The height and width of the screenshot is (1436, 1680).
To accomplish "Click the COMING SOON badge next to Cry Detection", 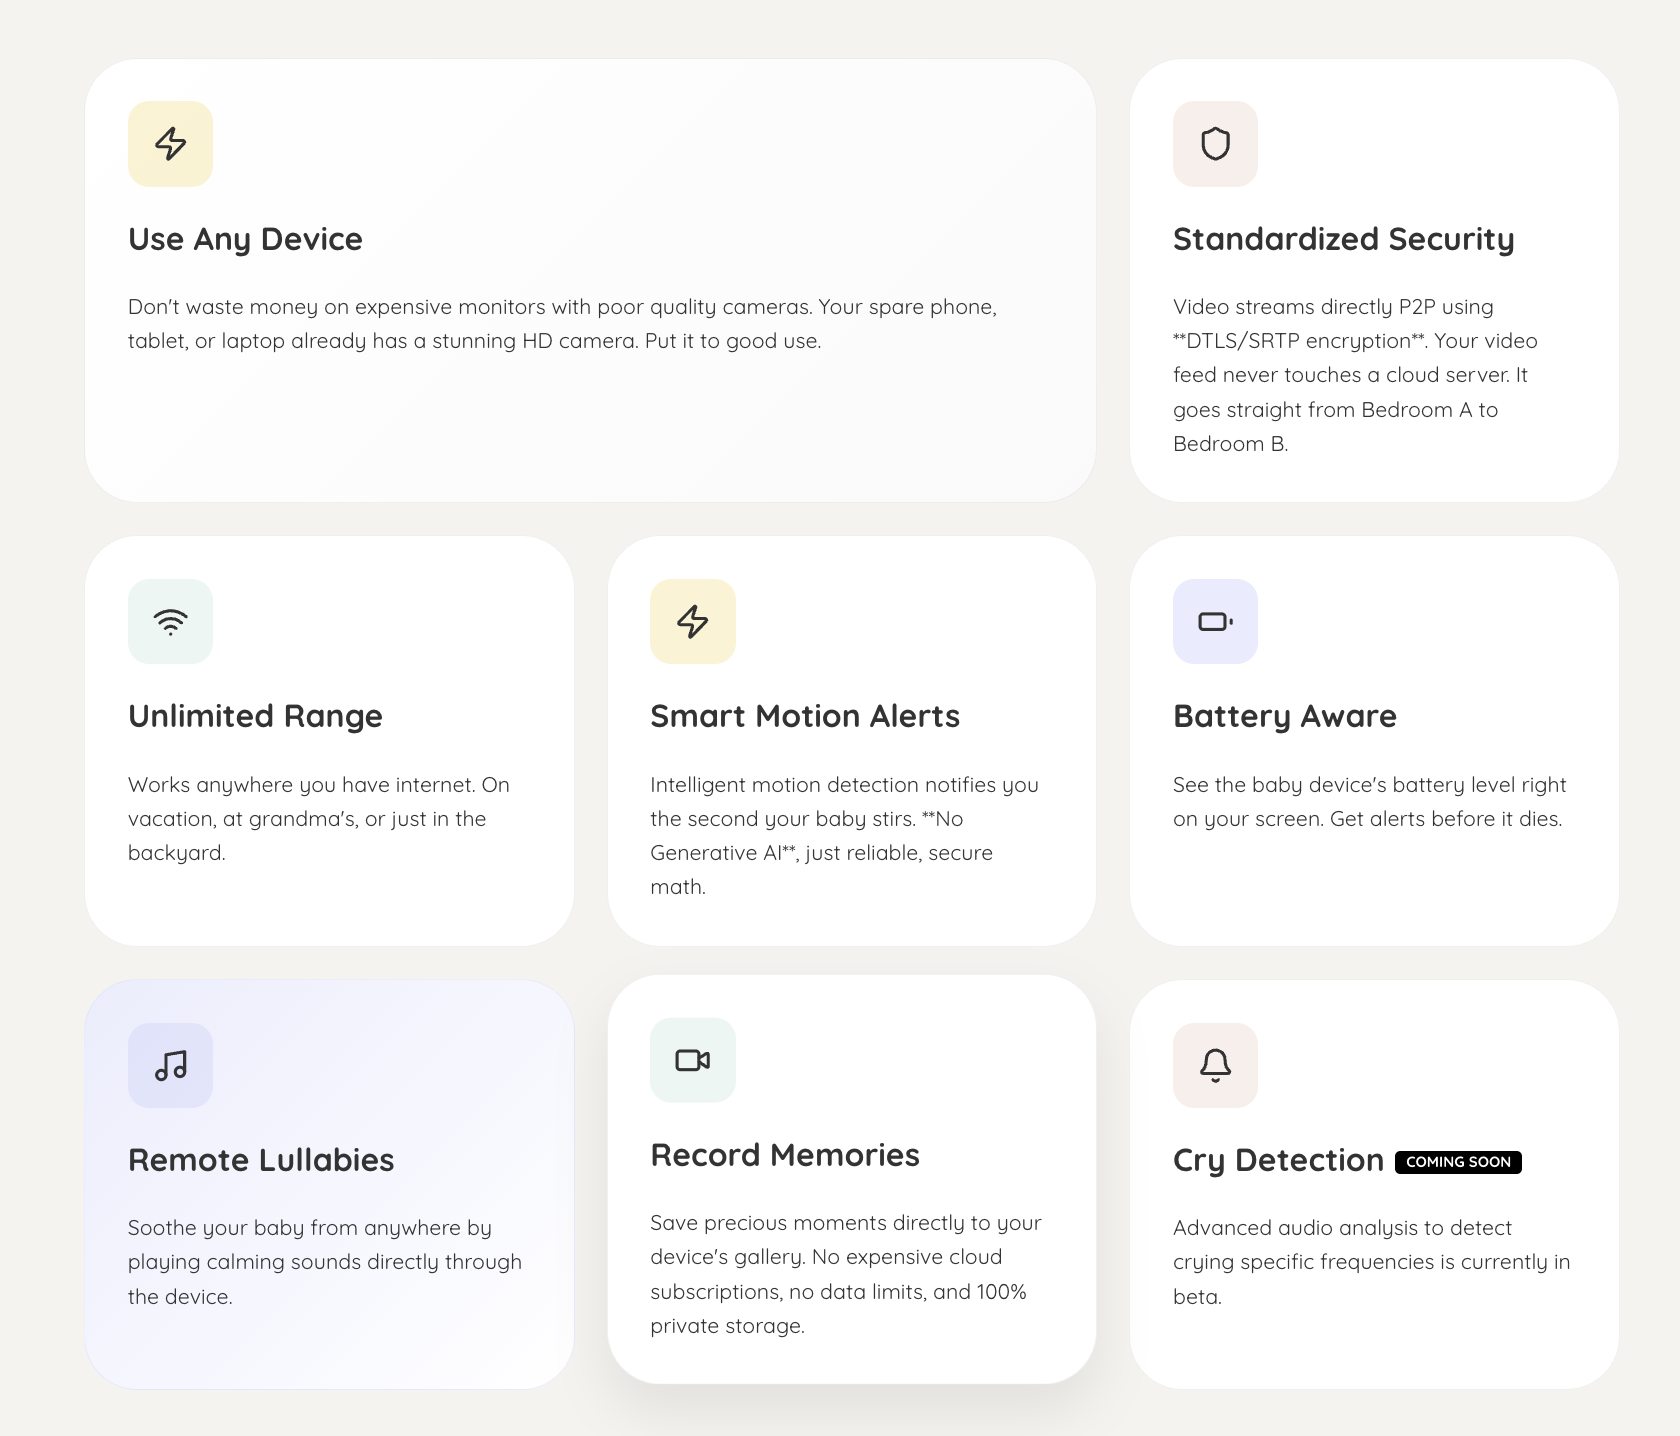I will click(x=1457, y=1162).
